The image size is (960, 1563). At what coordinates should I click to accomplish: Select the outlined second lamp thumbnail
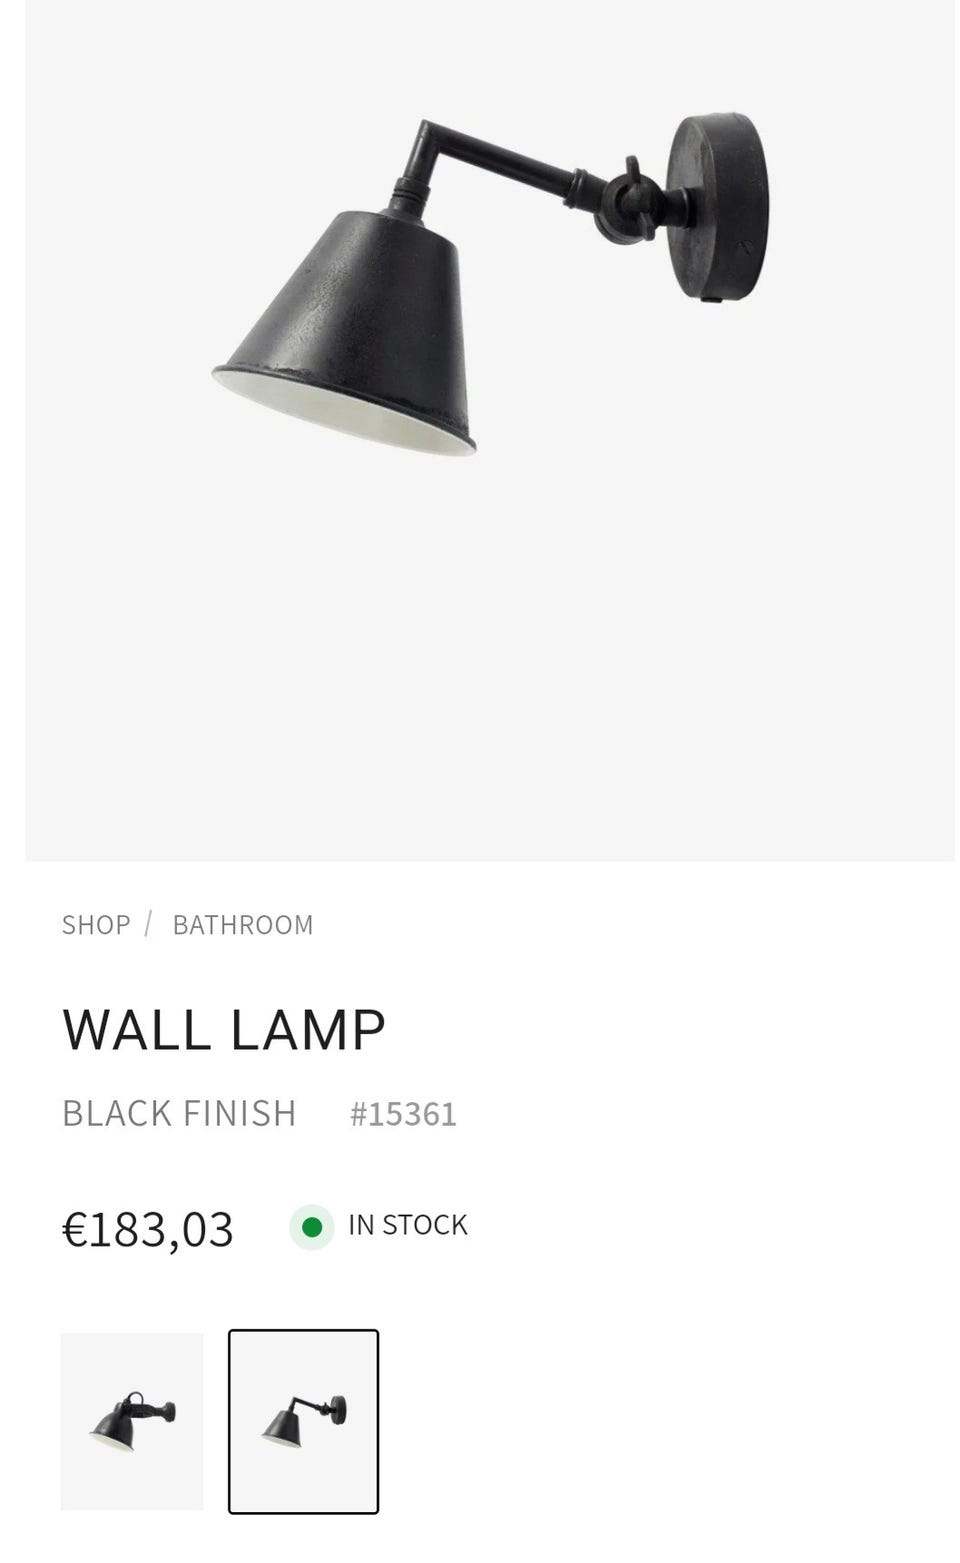coord(303,1421)
